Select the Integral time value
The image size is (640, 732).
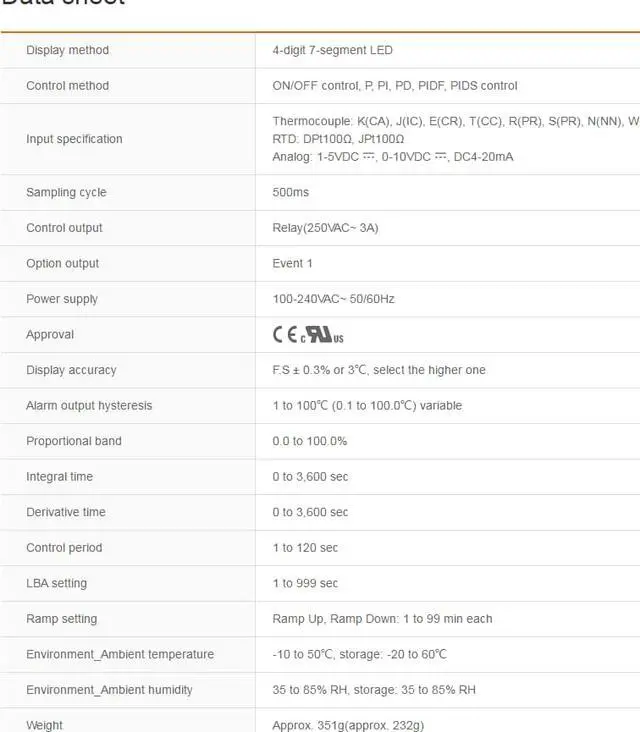310,477
